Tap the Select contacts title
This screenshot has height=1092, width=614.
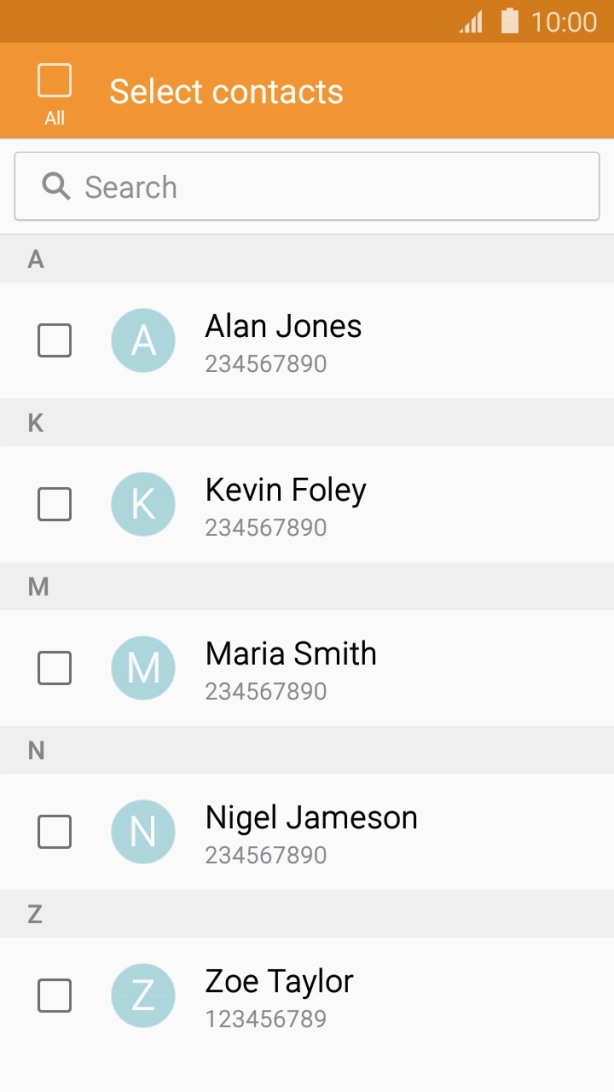(226, 92)
